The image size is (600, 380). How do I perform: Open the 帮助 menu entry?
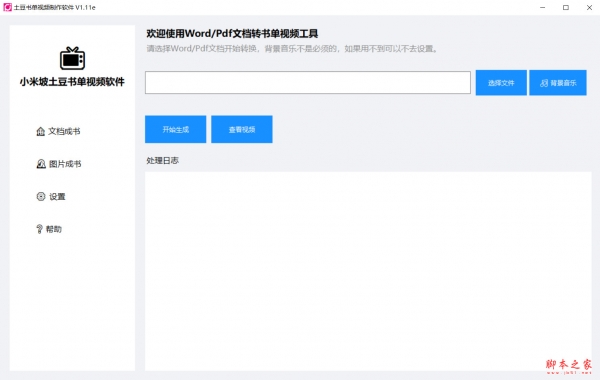[49, 229]
